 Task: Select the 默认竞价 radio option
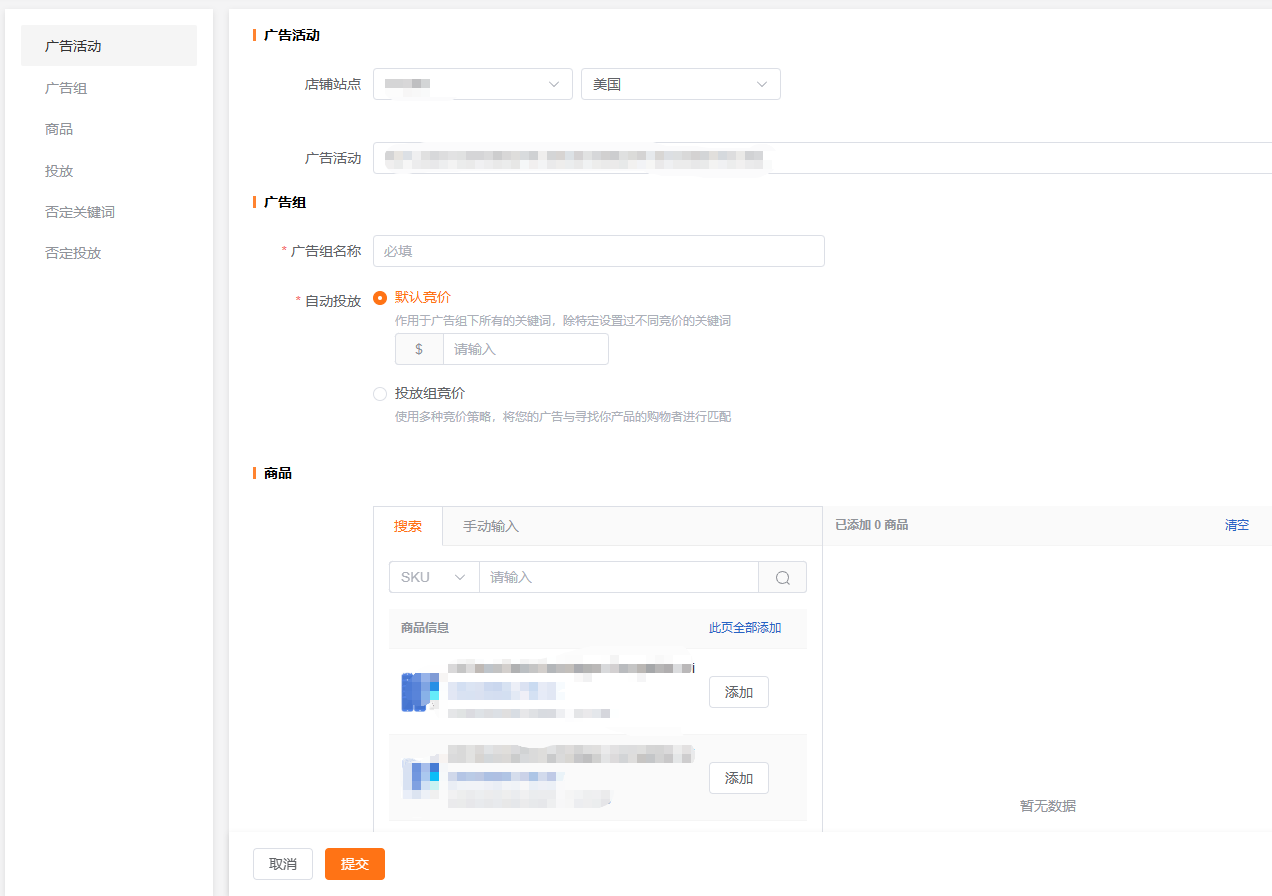pos(380,298)
